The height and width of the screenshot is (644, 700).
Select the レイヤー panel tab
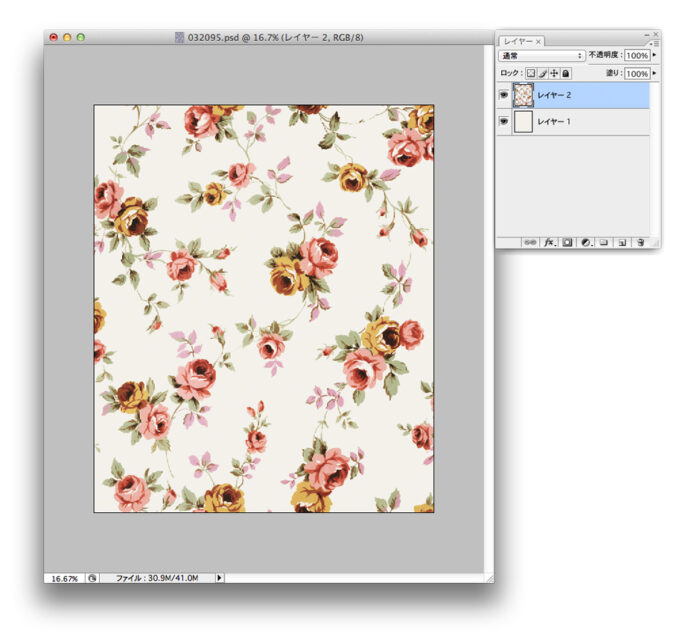(521, 41)
